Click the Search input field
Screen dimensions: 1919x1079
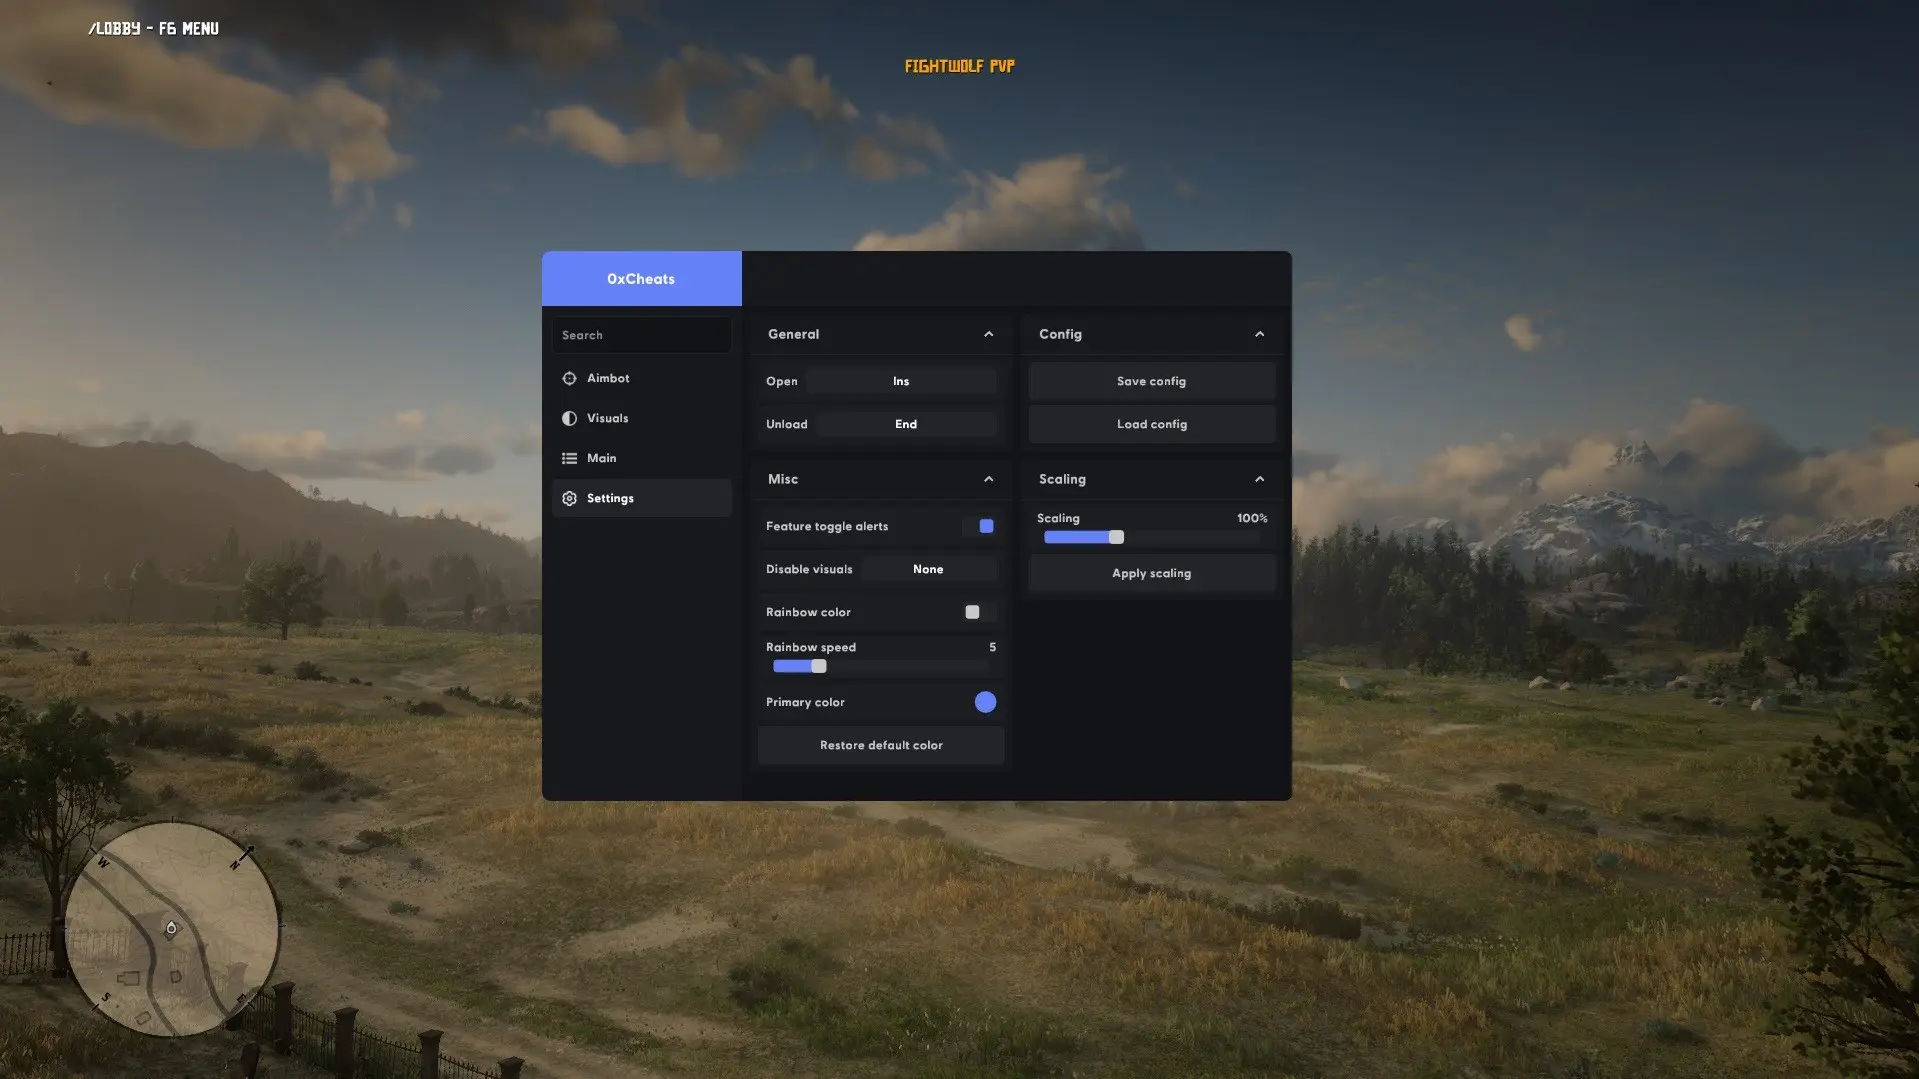(x=641, y=335)
